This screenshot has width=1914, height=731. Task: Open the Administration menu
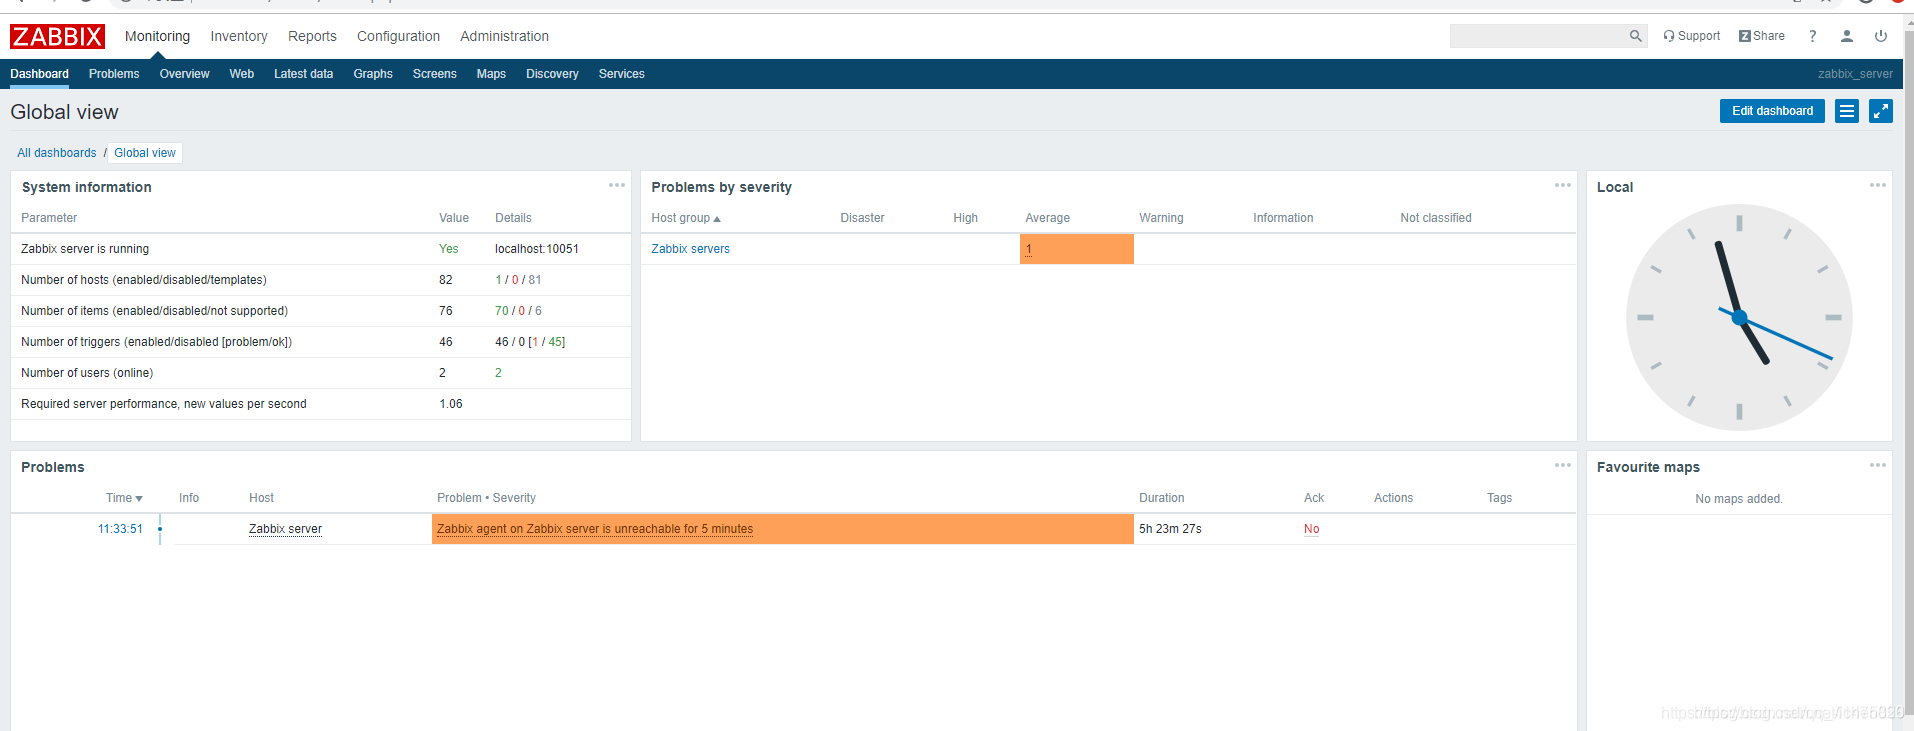click(x=504, y=36)
